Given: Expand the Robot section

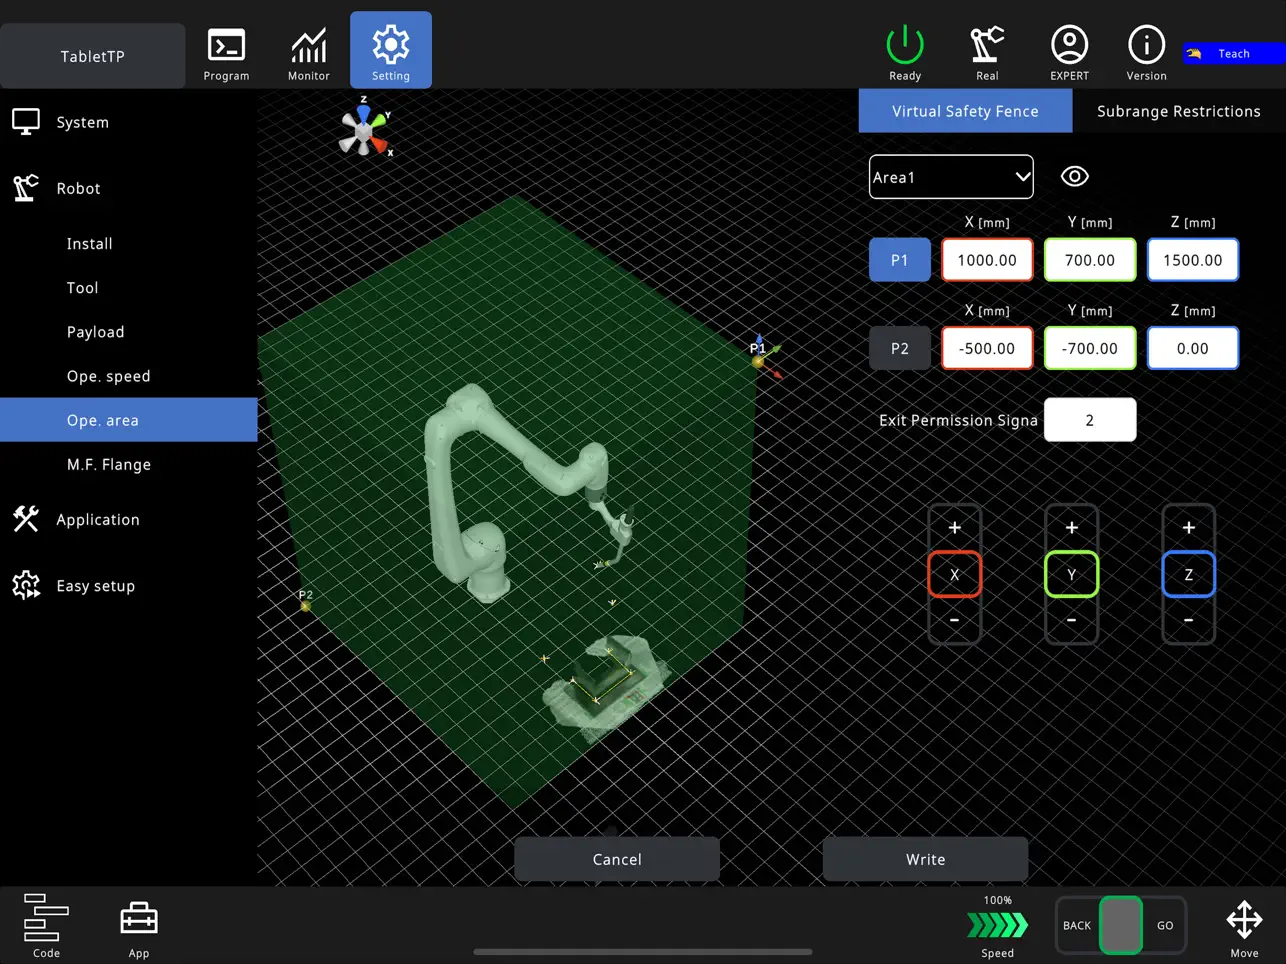Looking at the screenshot, I should click(128, 188).
